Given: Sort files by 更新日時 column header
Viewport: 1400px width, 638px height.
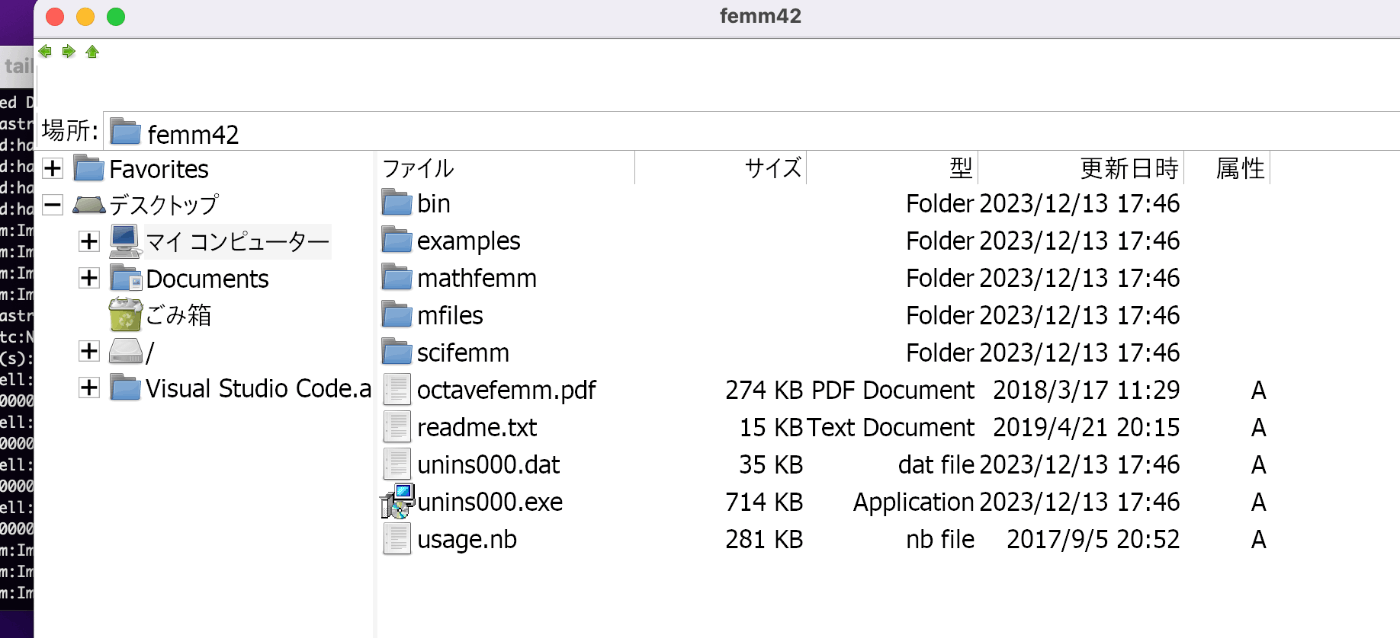Looking at the screenshot, I should 1129,168.
